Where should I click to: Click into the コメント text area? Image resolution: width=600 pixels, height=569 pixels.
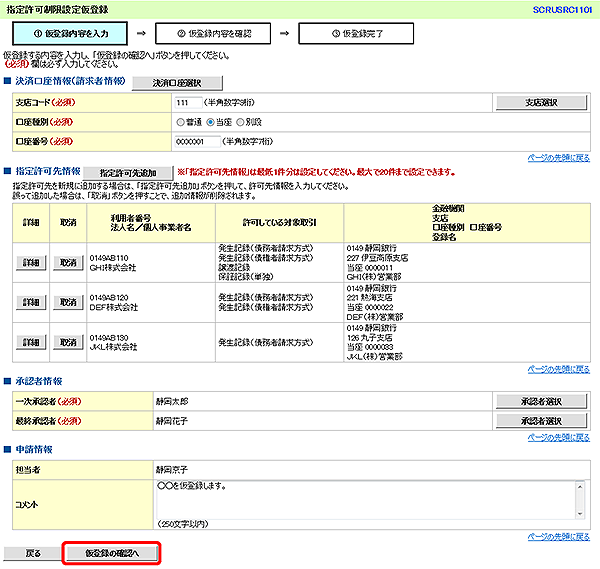tap(365, 500)
